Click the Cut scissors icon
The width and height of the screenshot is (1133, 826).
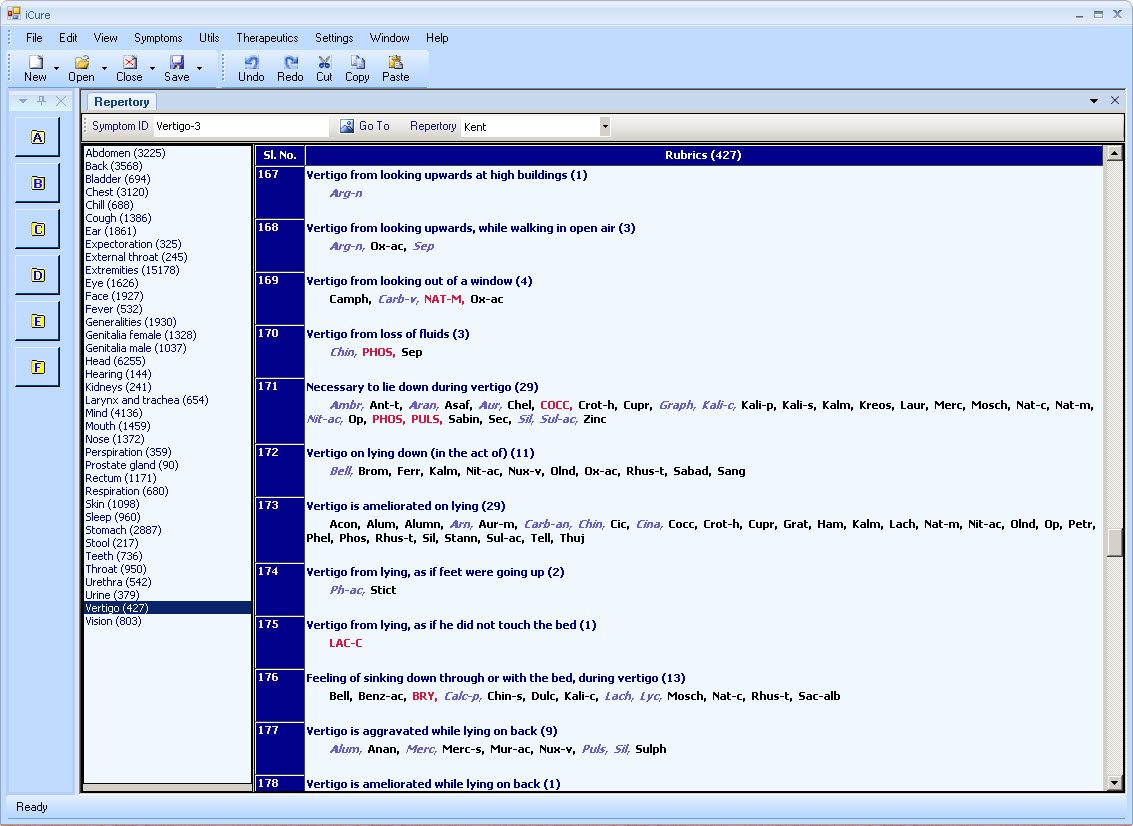tap(324, 62)
